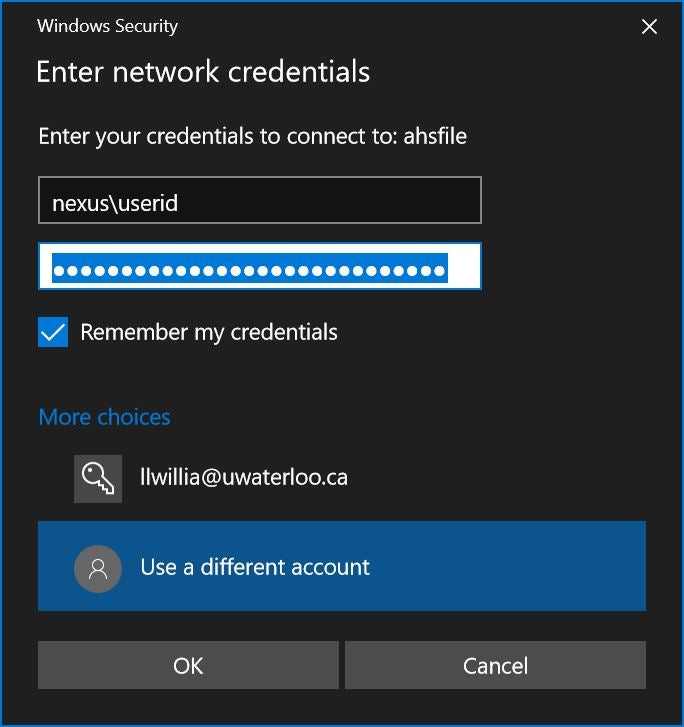Click the key icon beside llwillia account

(98, 478)
